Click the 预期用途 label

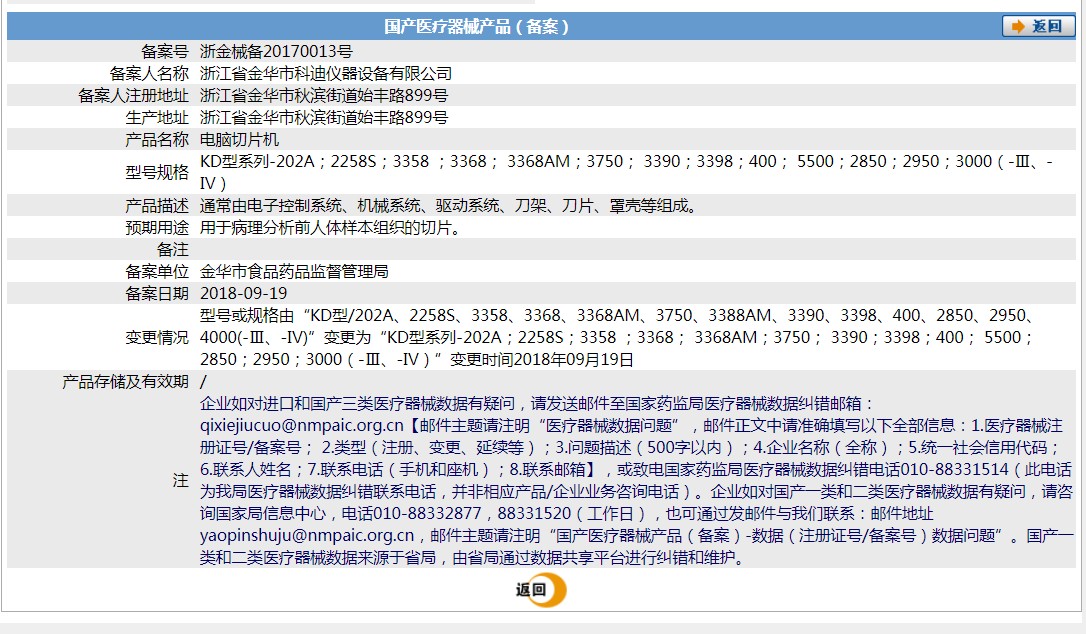pyautogui.click(x=157, y=228)
